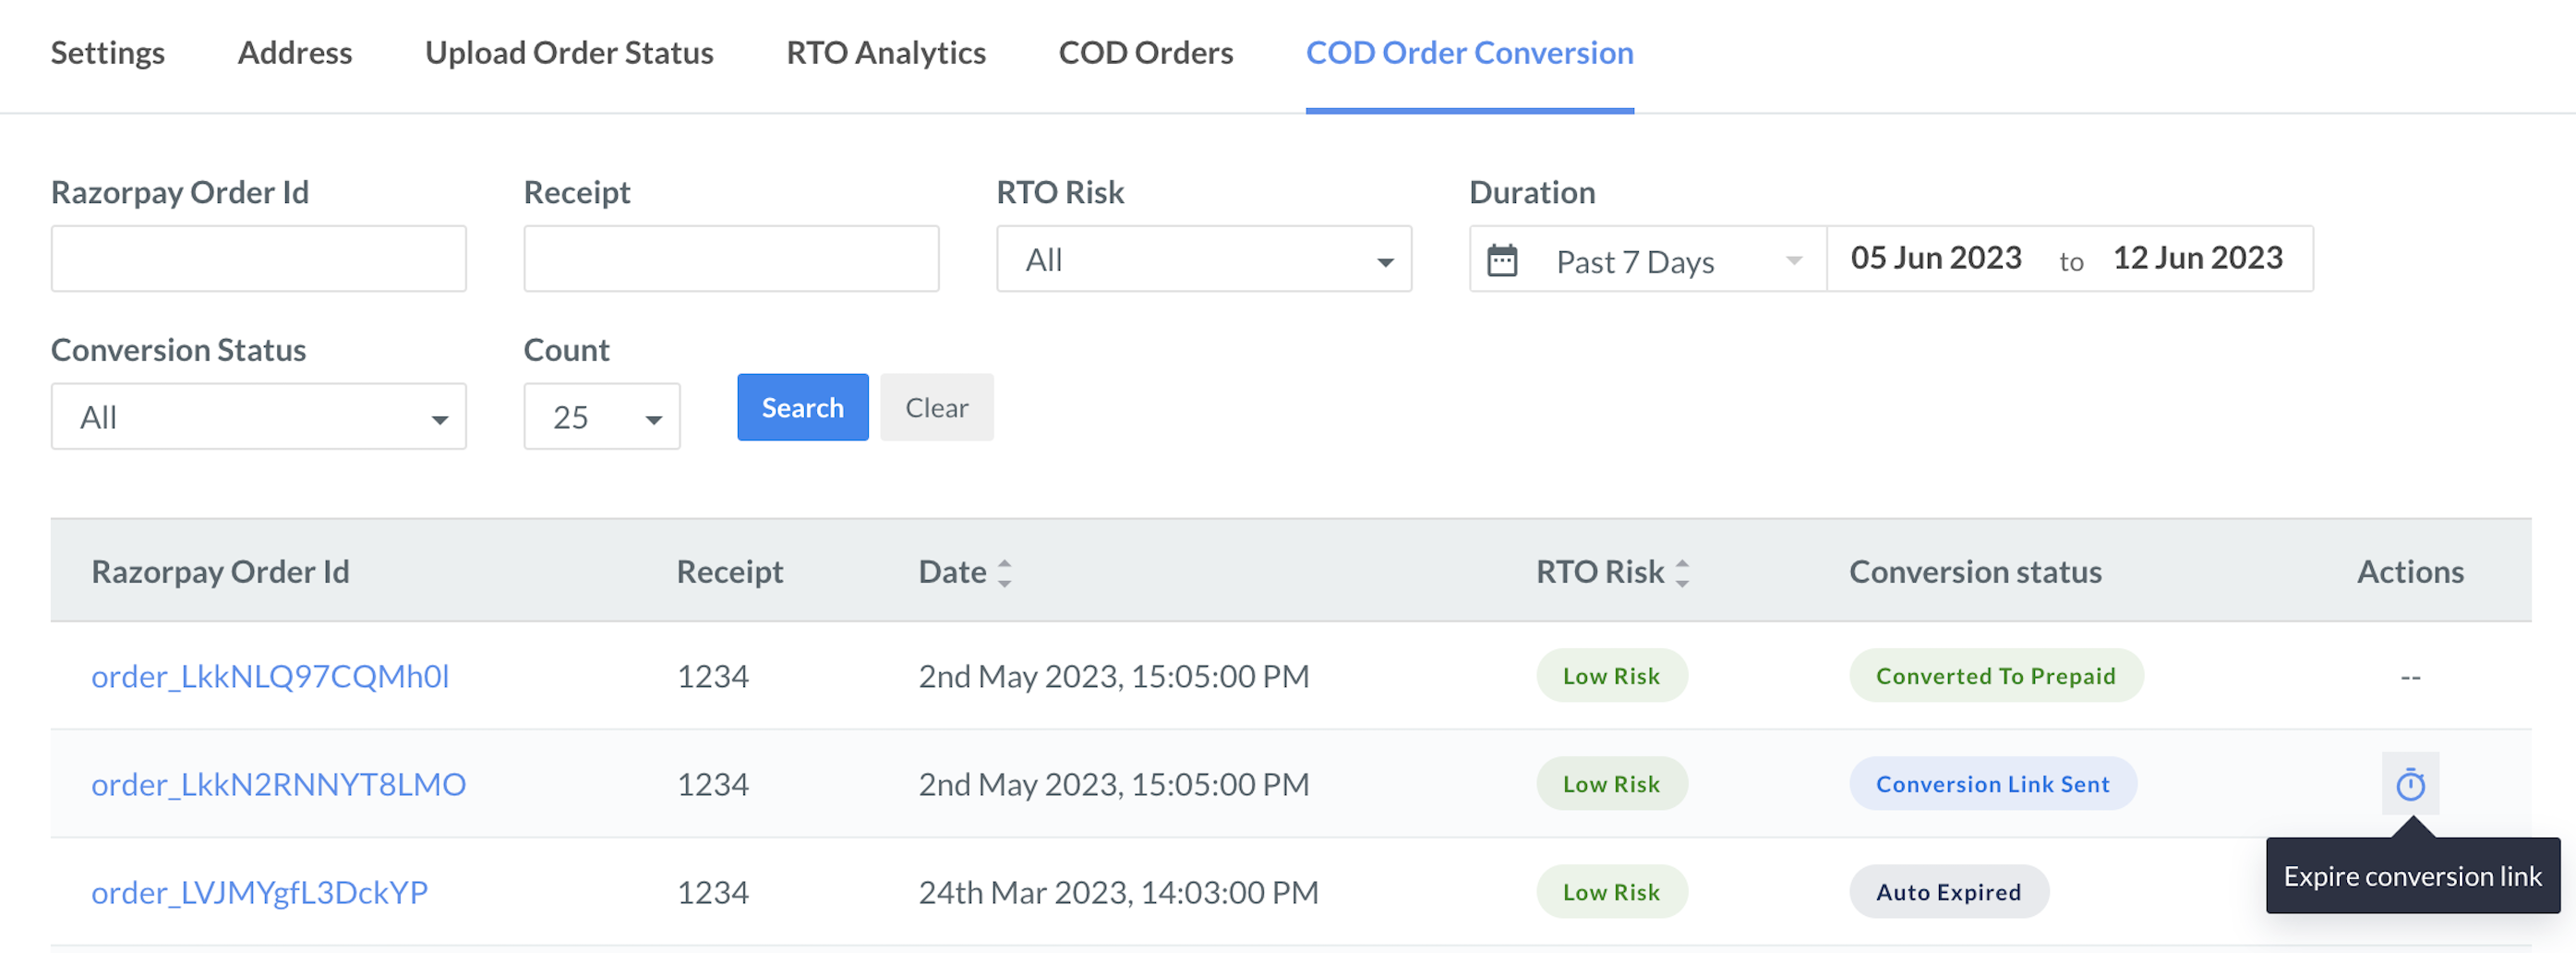The height and width of the screenshot is (953, 2576).
Task: Open the Upload Order Status tab
Action: (x=569, y=52)
